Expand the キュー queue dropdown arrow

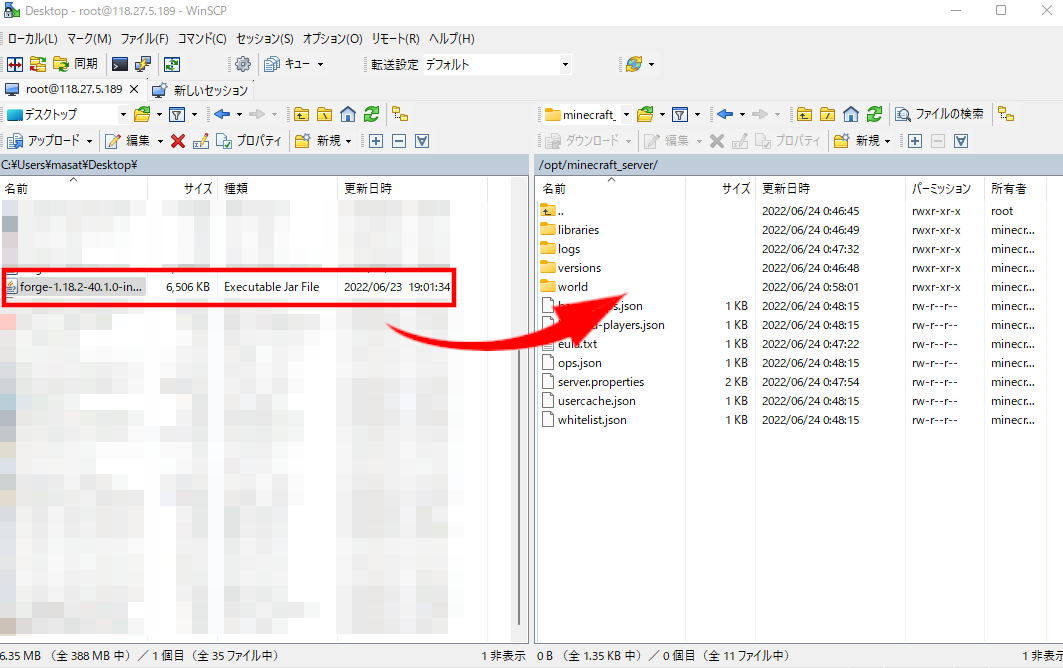[x=321, y=64]
